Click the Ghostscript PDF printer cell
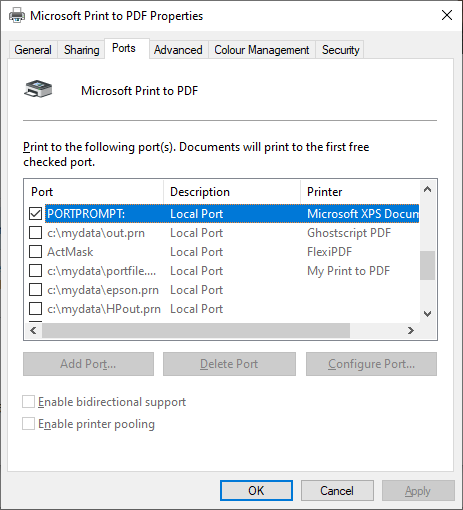 pos(349,233)
